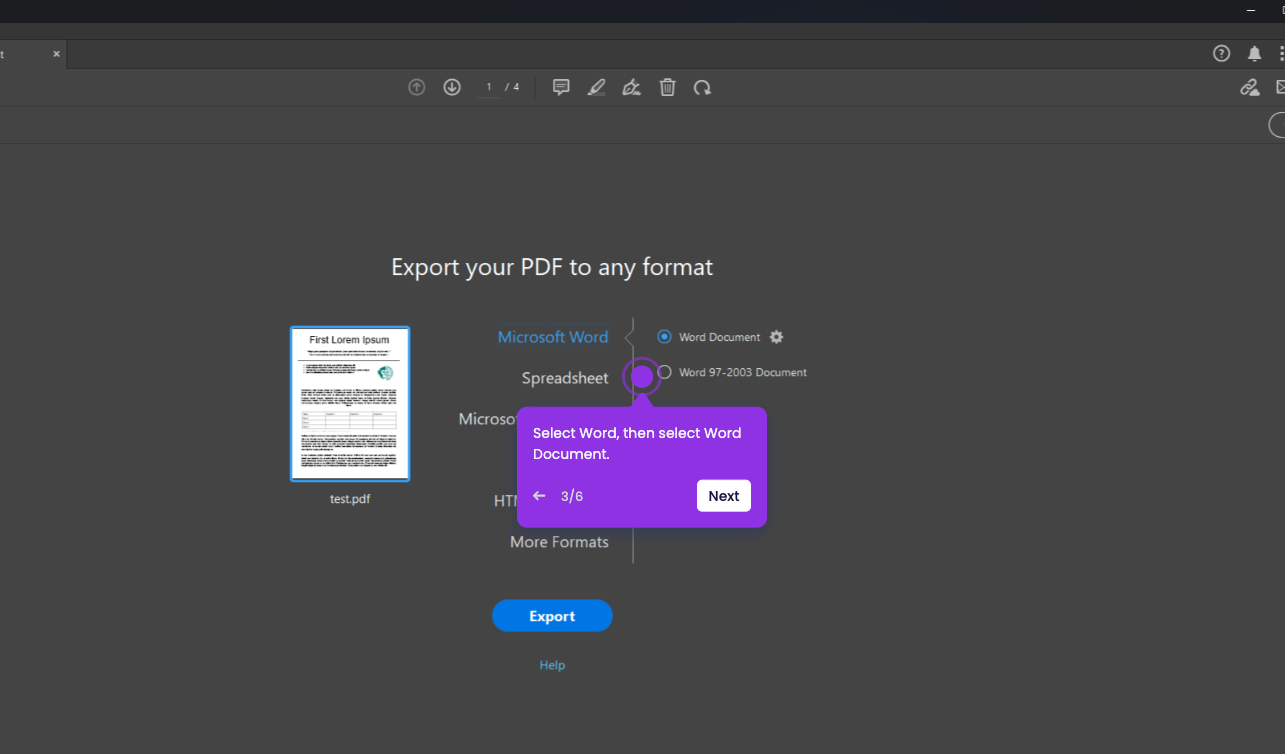Image resolution: width=1285 pixels, height=754 pixels.
Task: Choose the Microsoft Word format
Action: click(553, 337)
